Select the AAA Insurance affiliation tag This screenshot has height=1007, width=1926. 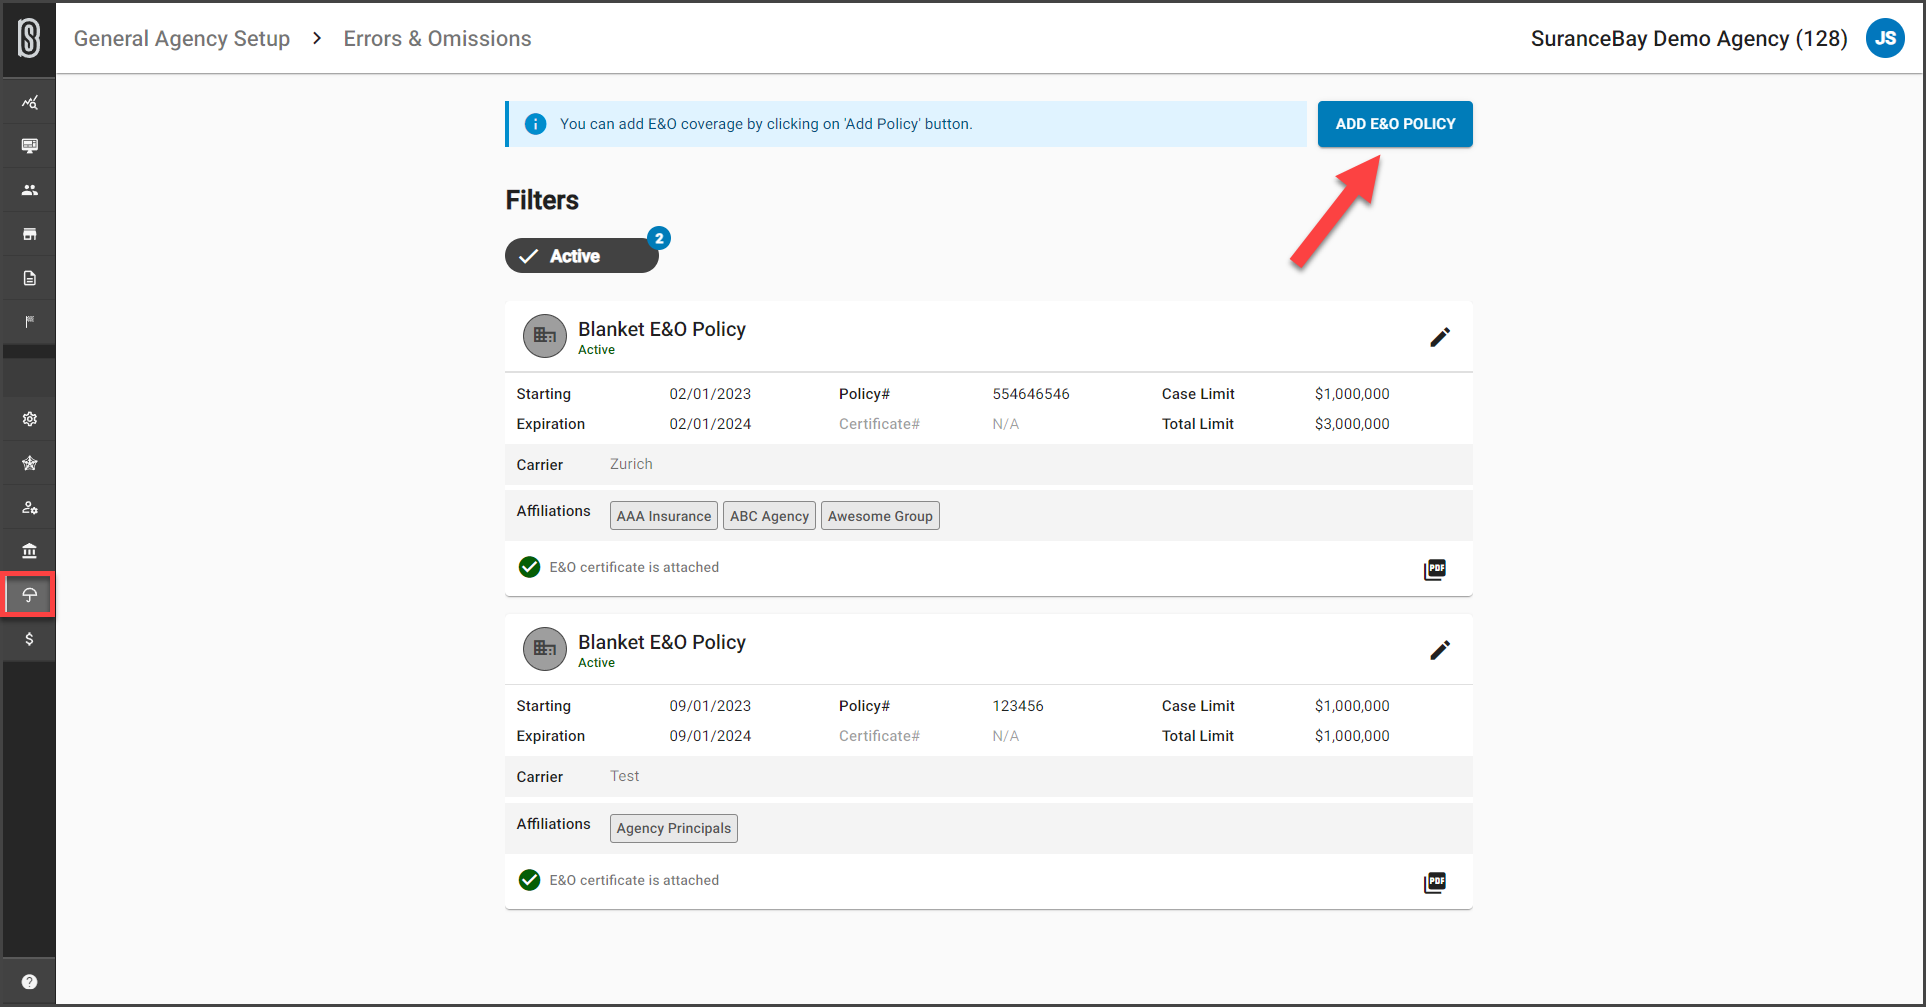pyautogui.click(x=664, y=516)
